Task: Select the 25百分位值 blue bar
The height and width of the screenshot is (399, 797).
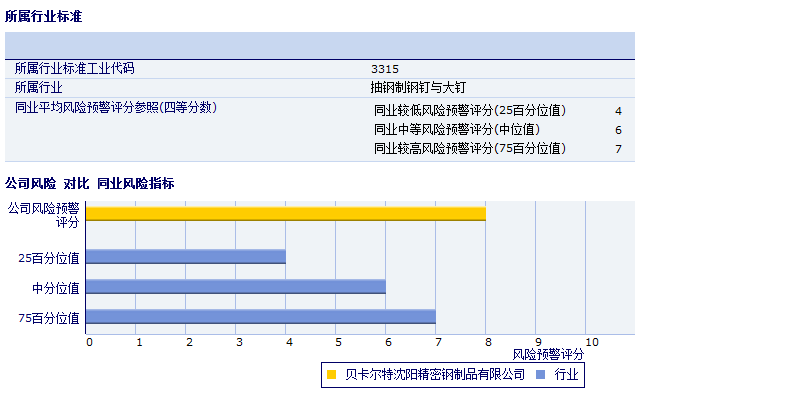Action: 186,257
